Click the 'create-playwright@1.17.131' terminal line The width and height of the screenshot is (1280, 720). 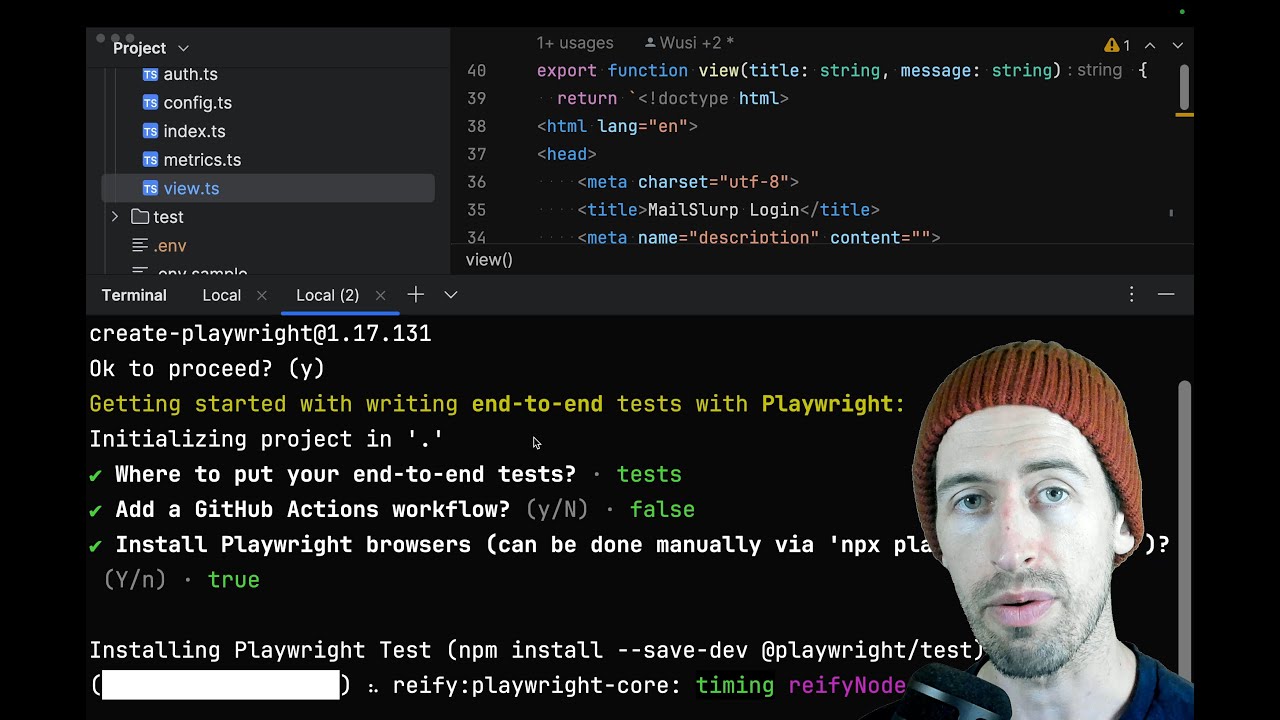[x=260, y=334]
